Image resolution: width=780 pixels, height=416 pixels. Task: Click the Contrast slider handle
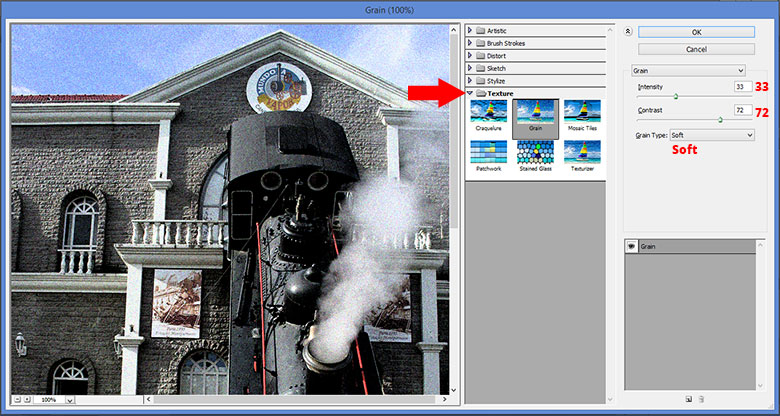721,120
